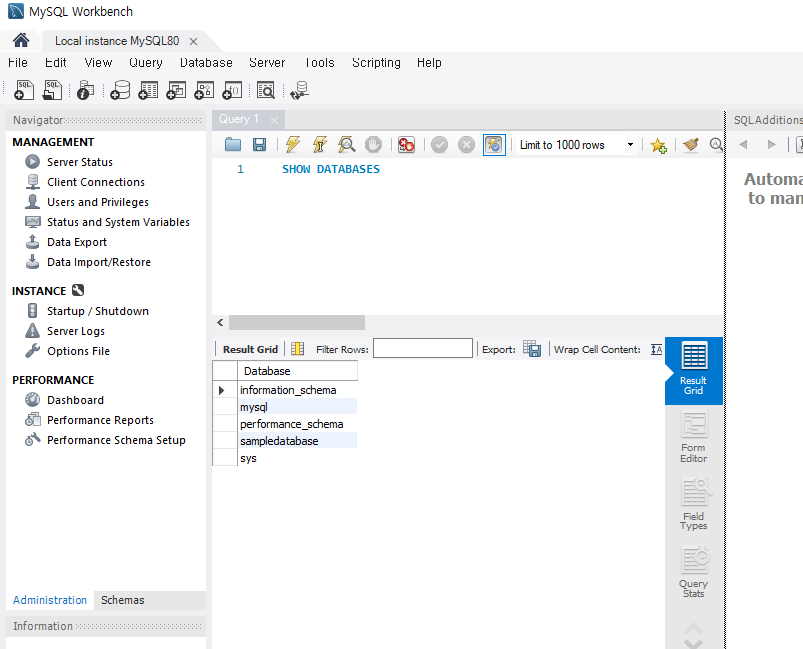Save the script to file icon
The height and width of the screenshot is (649, 803).
point(260,145)
